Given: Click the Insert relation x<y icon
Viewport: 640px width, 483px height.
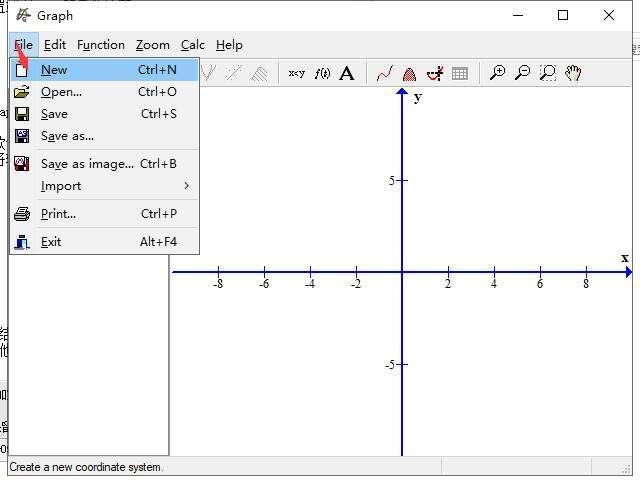Looking at the screenshot, I should (x=297, y=73).
